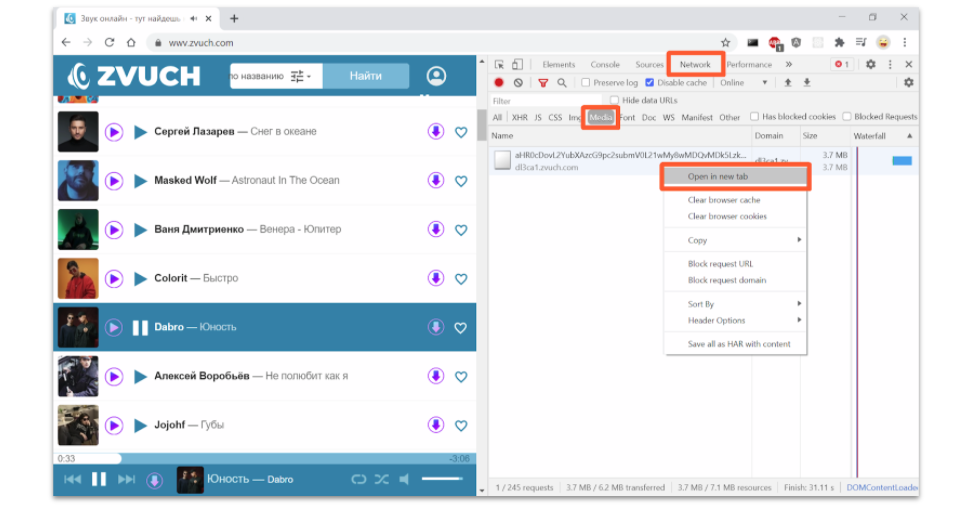Toggle shuffle in the player bar

coord(381,479)
